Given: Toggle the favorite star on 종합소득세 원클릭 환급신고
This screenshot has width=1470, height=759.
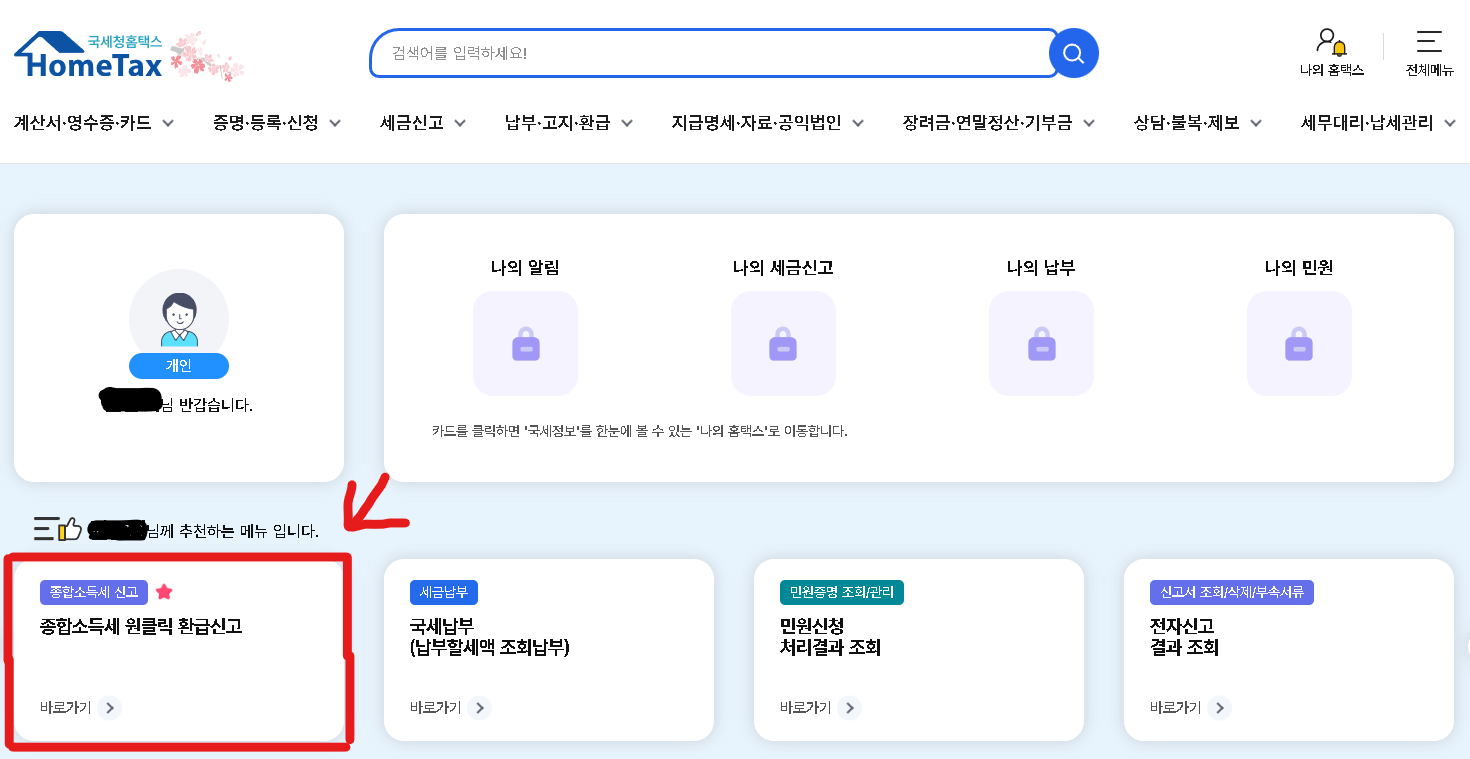Looking at the screenshot, I should [163, 592].
